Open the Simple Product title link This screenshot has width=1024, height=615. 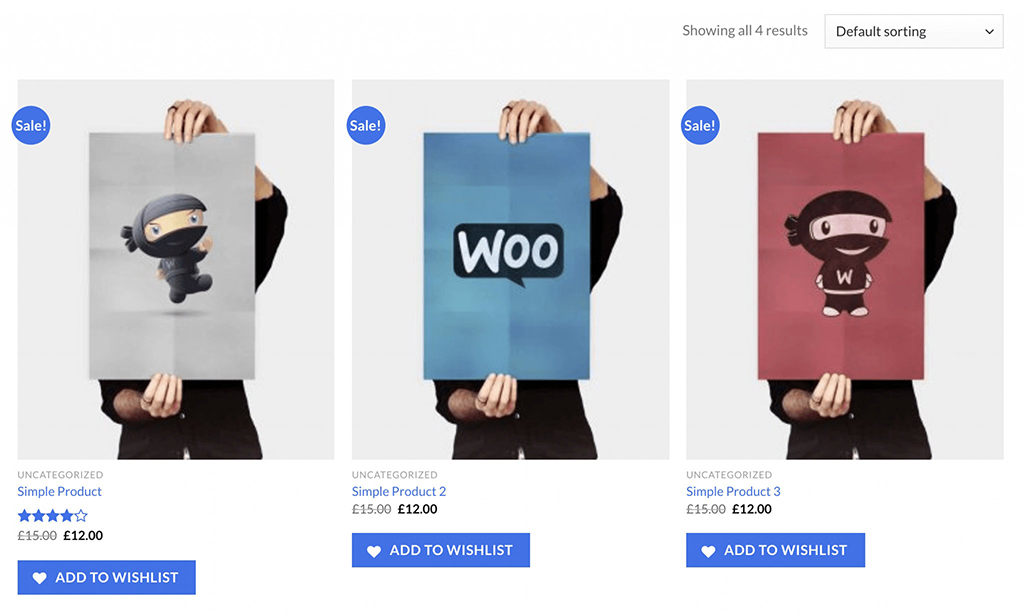pos(59,492)
